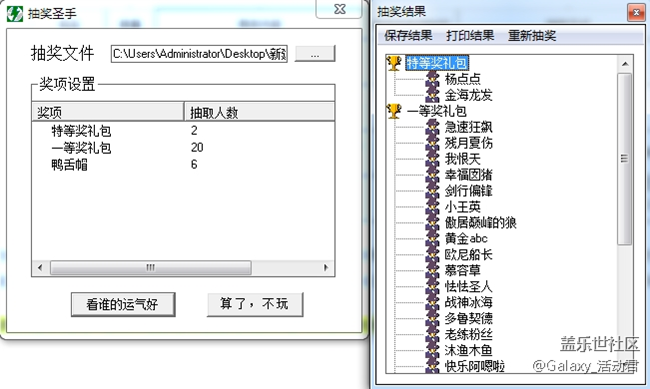Click the 抽奖文件 path input field
This screenshot has width=650, height=389.
click(x=199, y=54)
